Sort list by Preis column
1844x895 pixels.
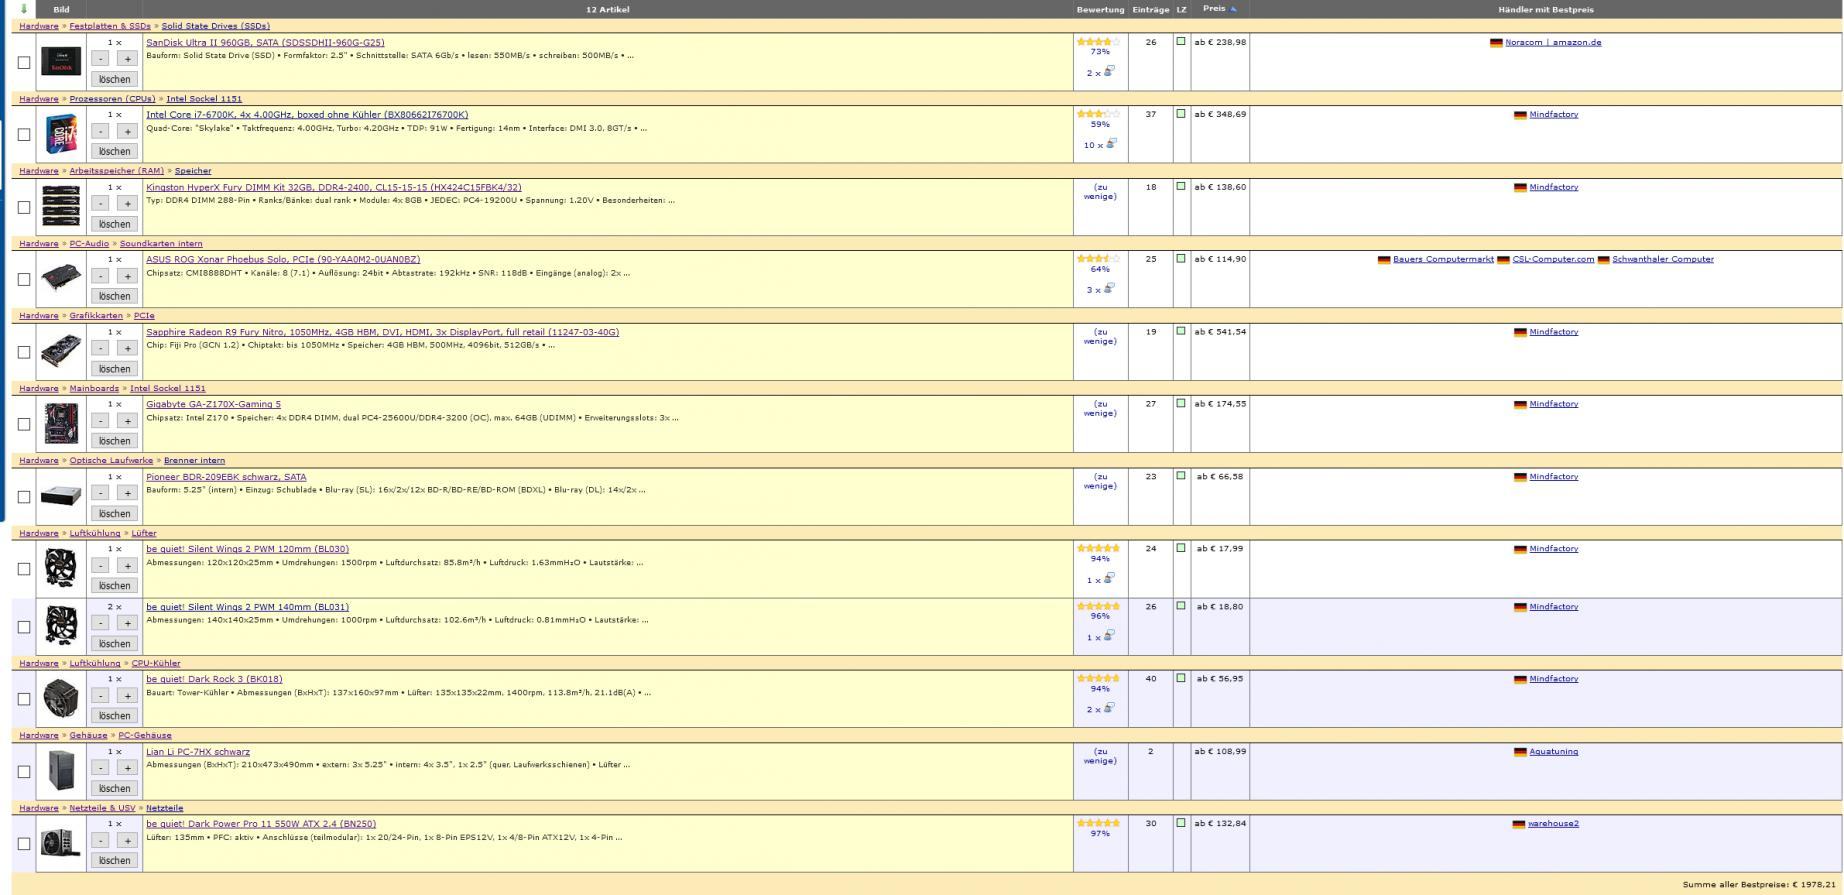point(1214,9)
